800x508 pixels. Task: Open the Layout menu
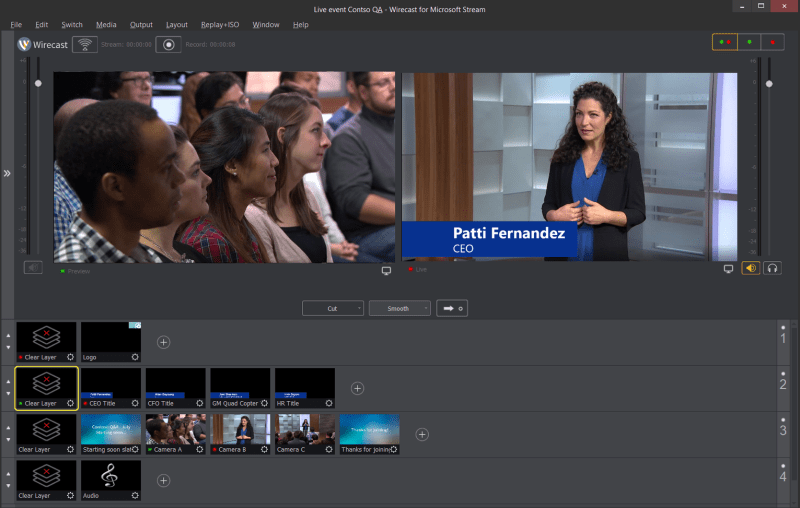[x=177, y=24]
